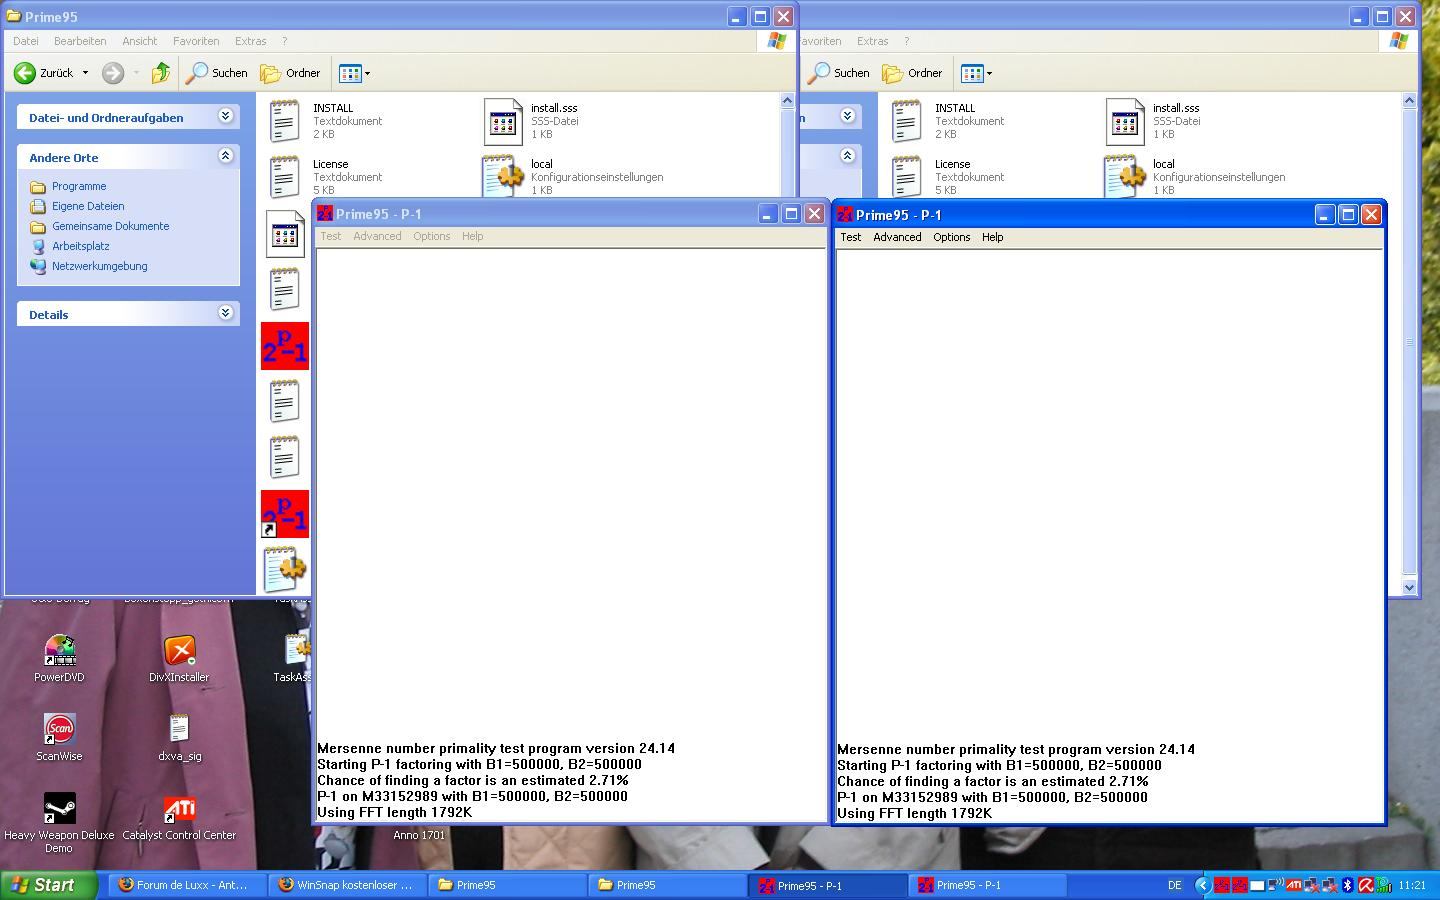Open Eigene Dateien link
1440x900 pixels.
pyautogui.click(x=88, y=206)
